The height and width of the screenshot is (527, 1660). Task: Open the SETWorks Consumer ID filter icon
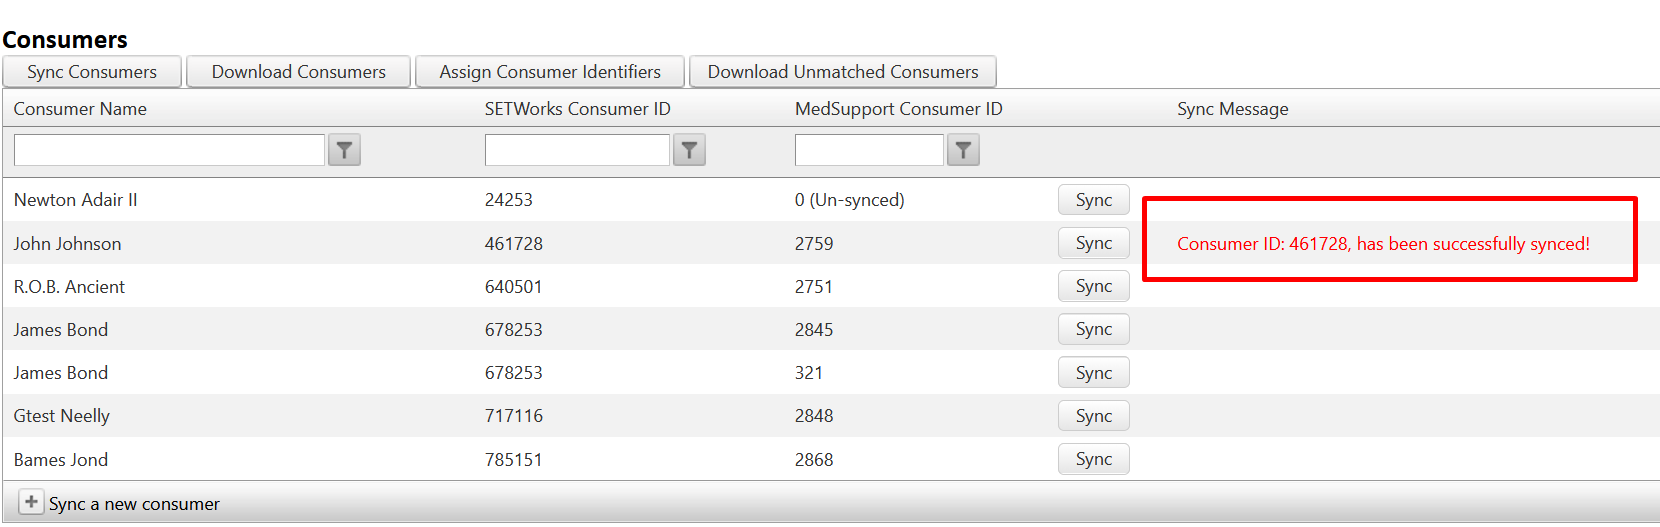pyautogui.click(x=689, y=150)
